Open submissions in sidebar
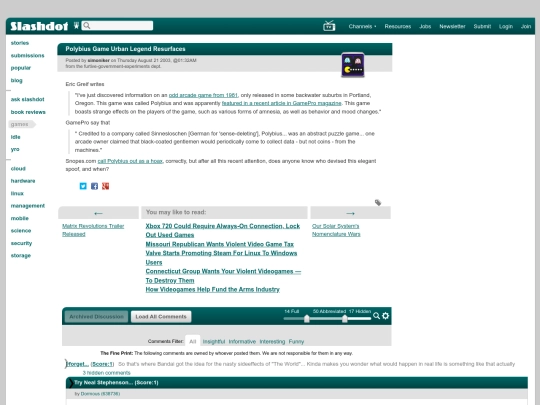 pyautogui.click(x=28, y=55)
